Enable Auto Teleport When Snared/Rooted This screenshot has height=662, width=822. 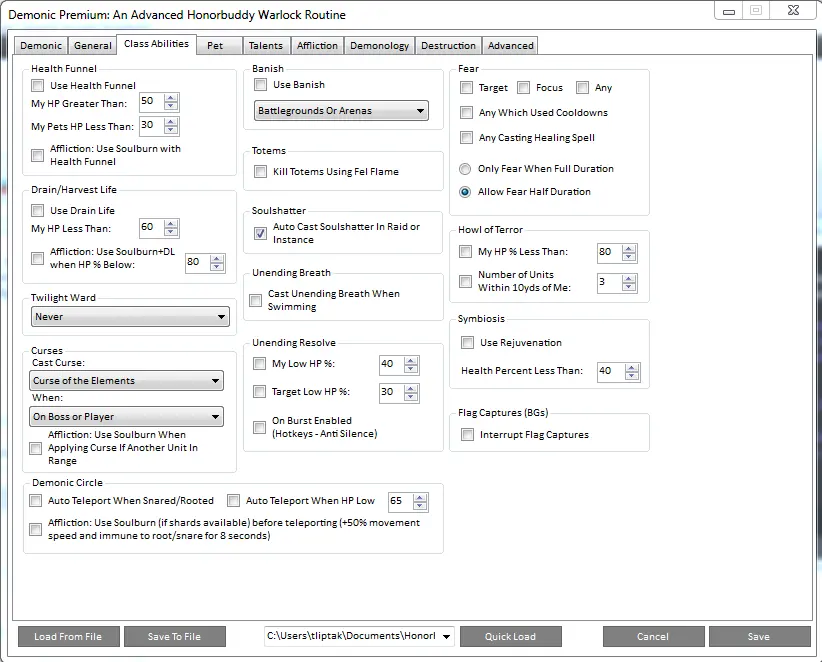tap(36, 501)
